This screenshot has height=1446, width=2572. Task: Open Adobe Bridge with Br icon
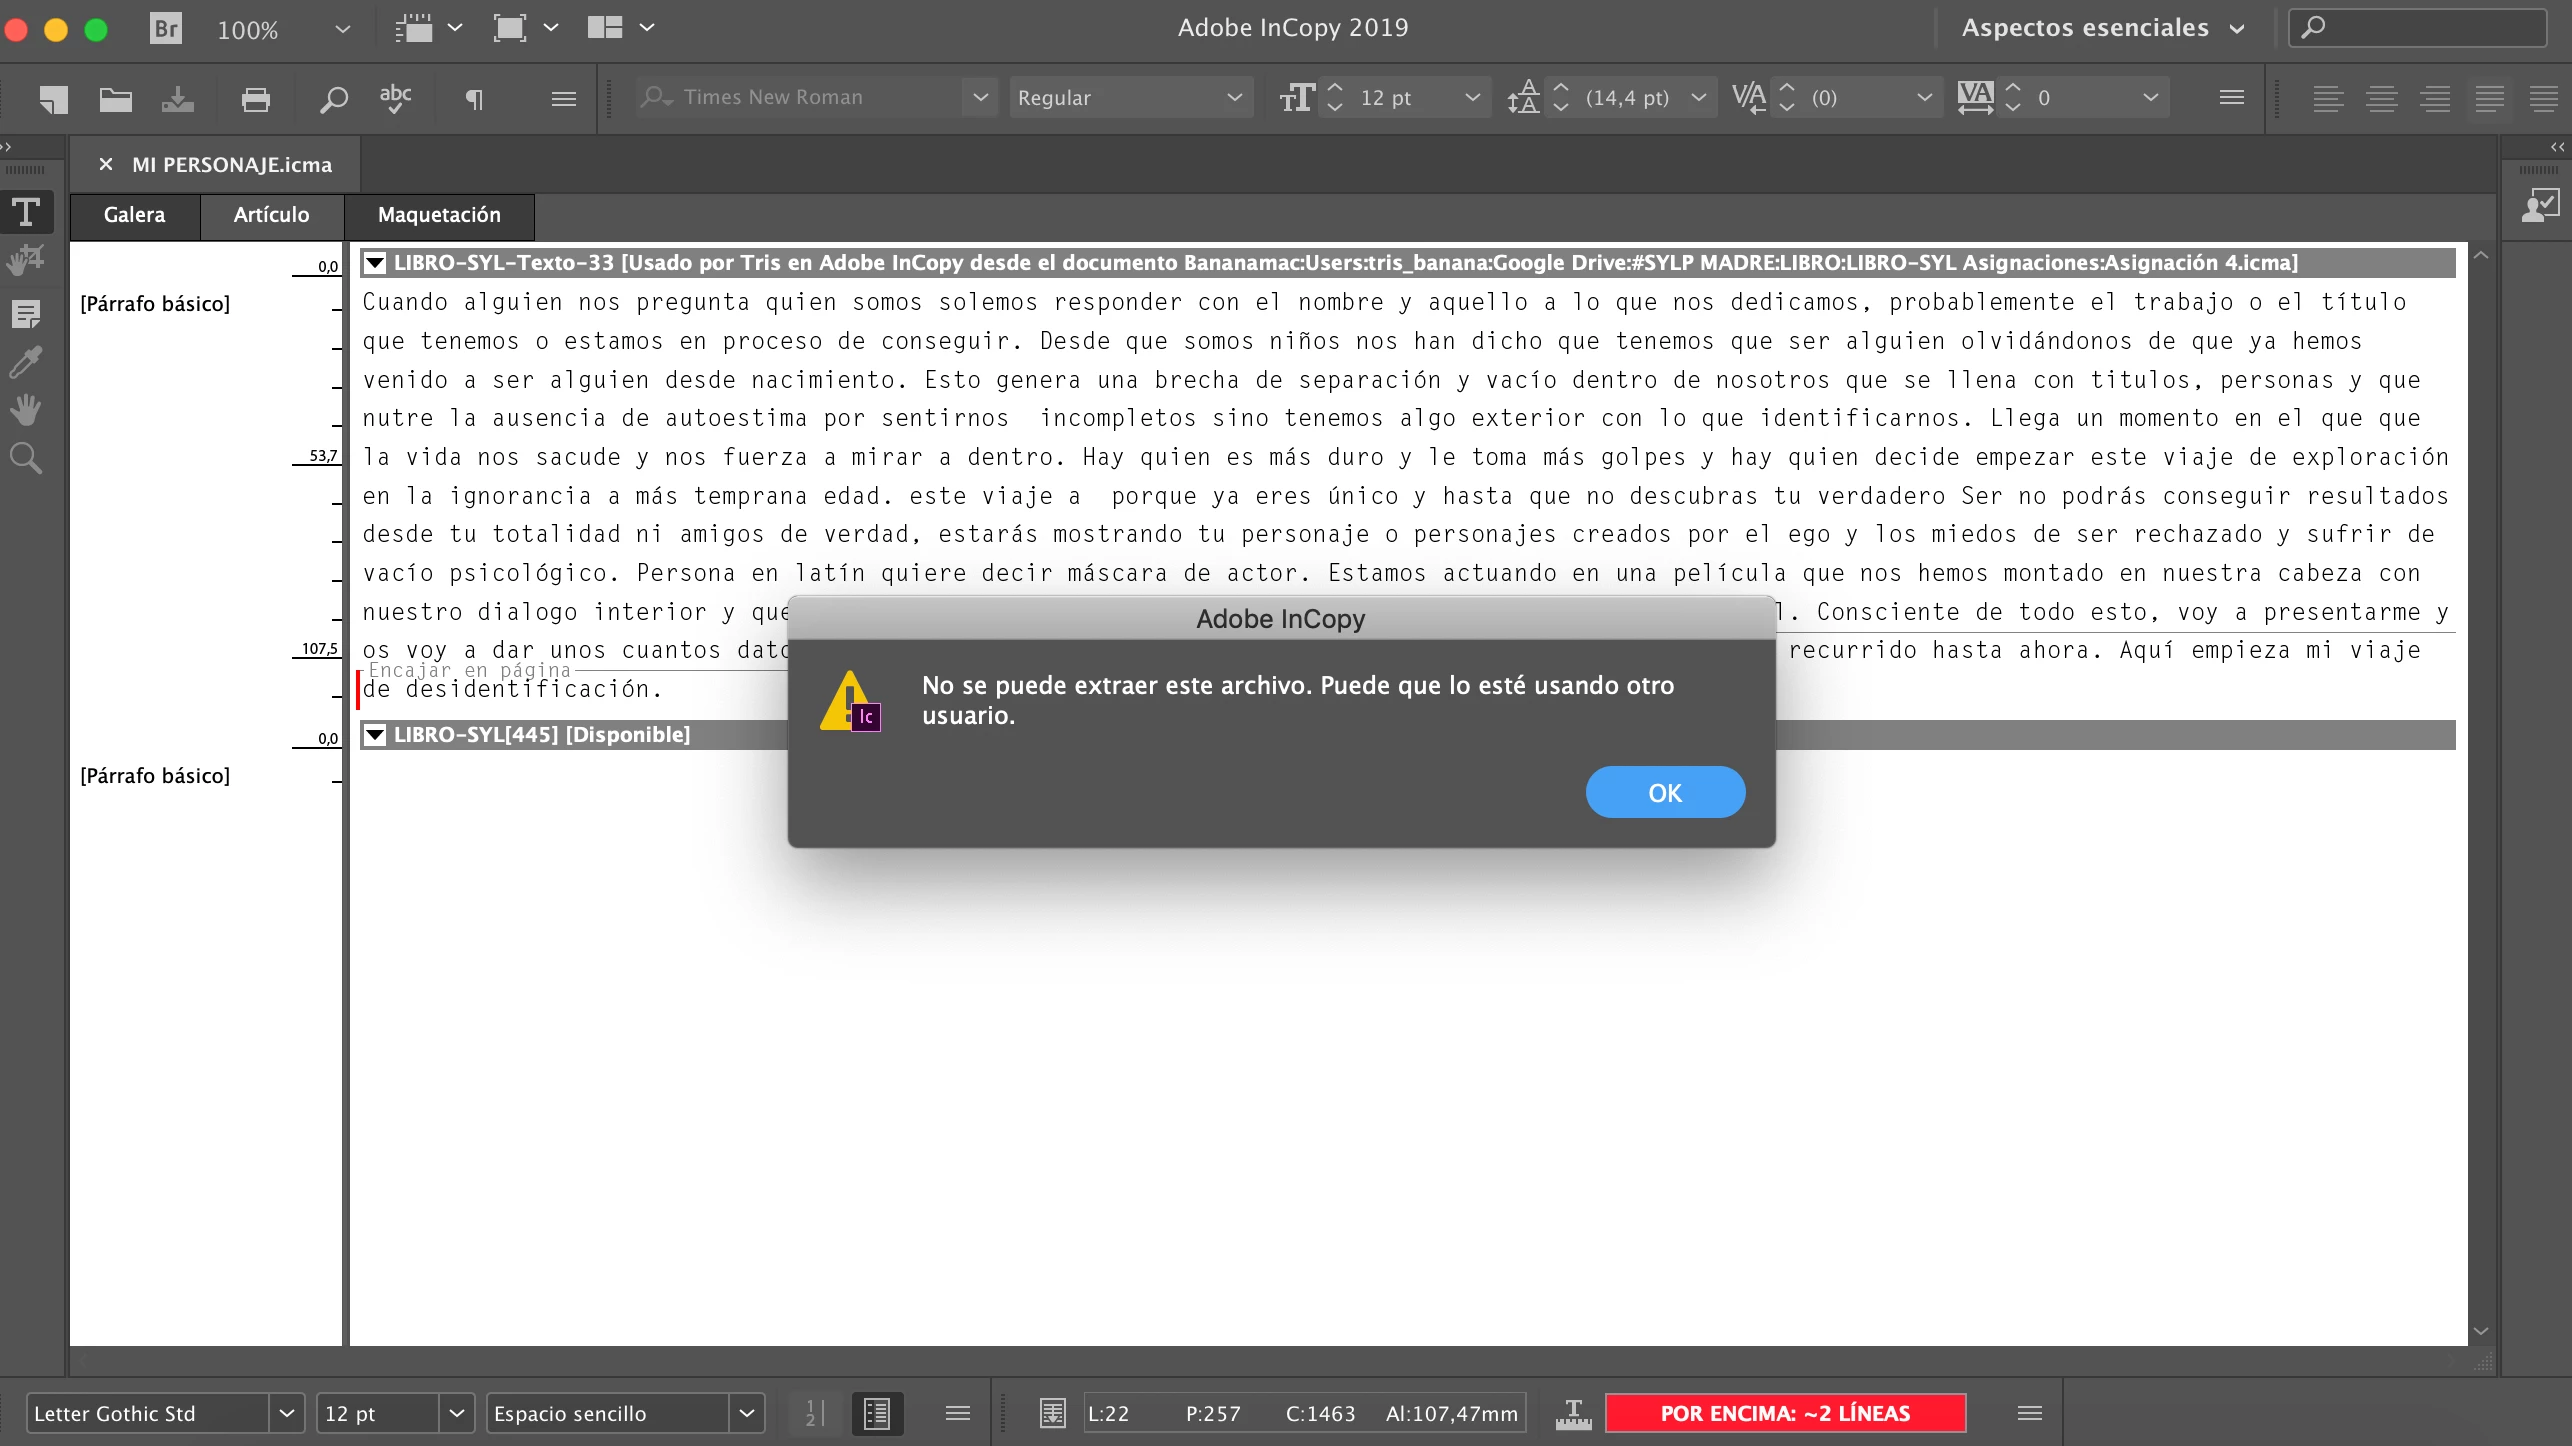pos(166,28)
